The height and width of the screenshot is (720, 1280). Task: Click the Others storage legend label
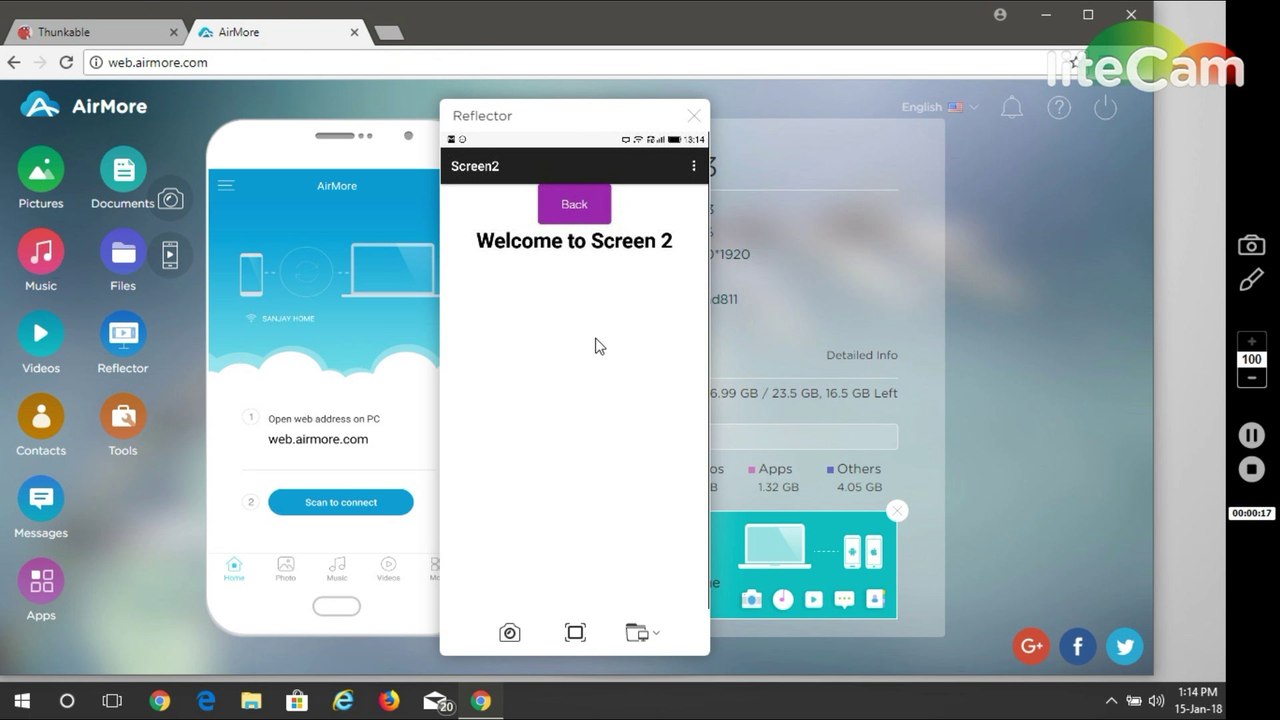pos(859,469)
